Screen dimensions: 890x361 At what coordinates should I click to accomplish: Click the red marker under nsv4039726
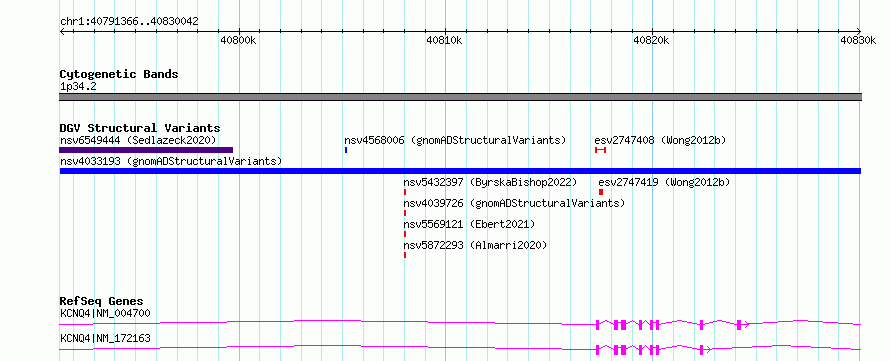(405, 213)
